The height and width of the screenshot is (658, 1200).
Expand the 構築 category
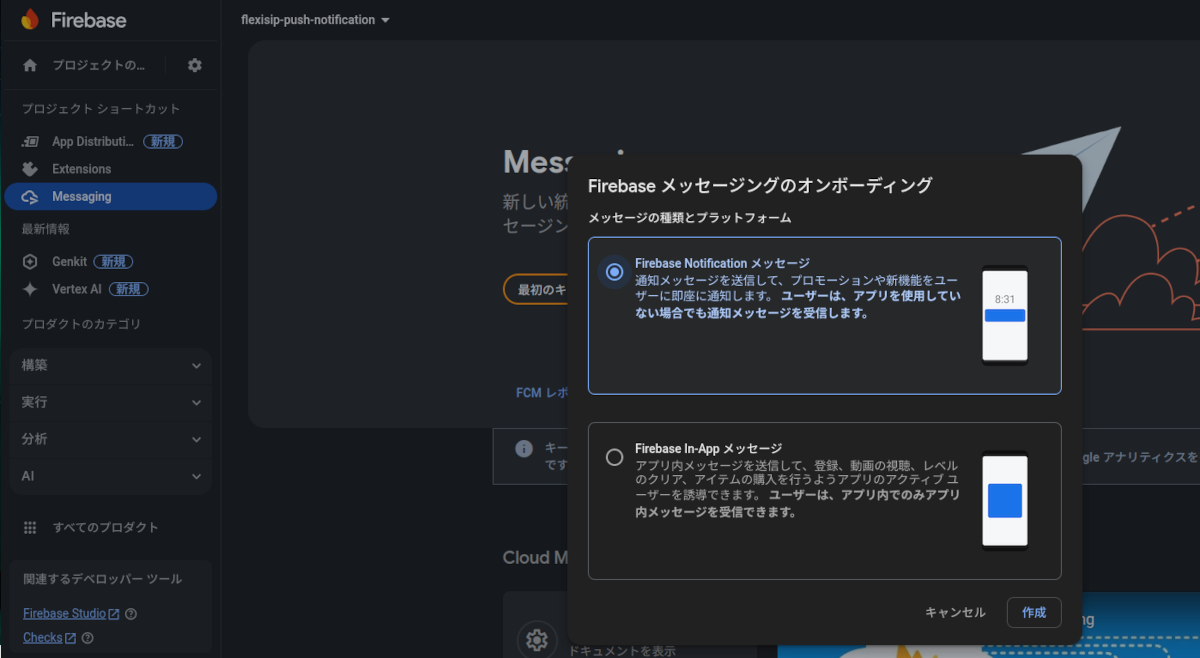click(110, 365)
